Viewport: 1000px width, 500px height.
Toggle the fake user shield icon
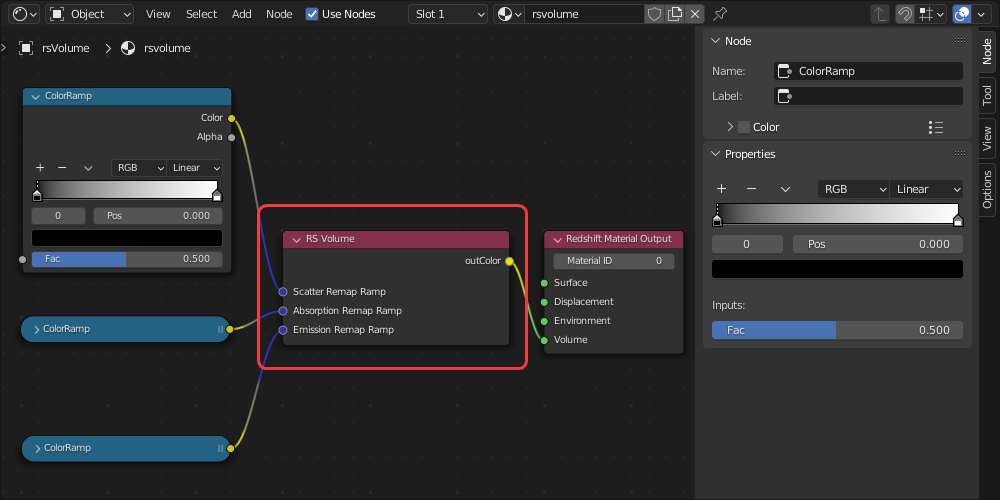pos(654,14)
